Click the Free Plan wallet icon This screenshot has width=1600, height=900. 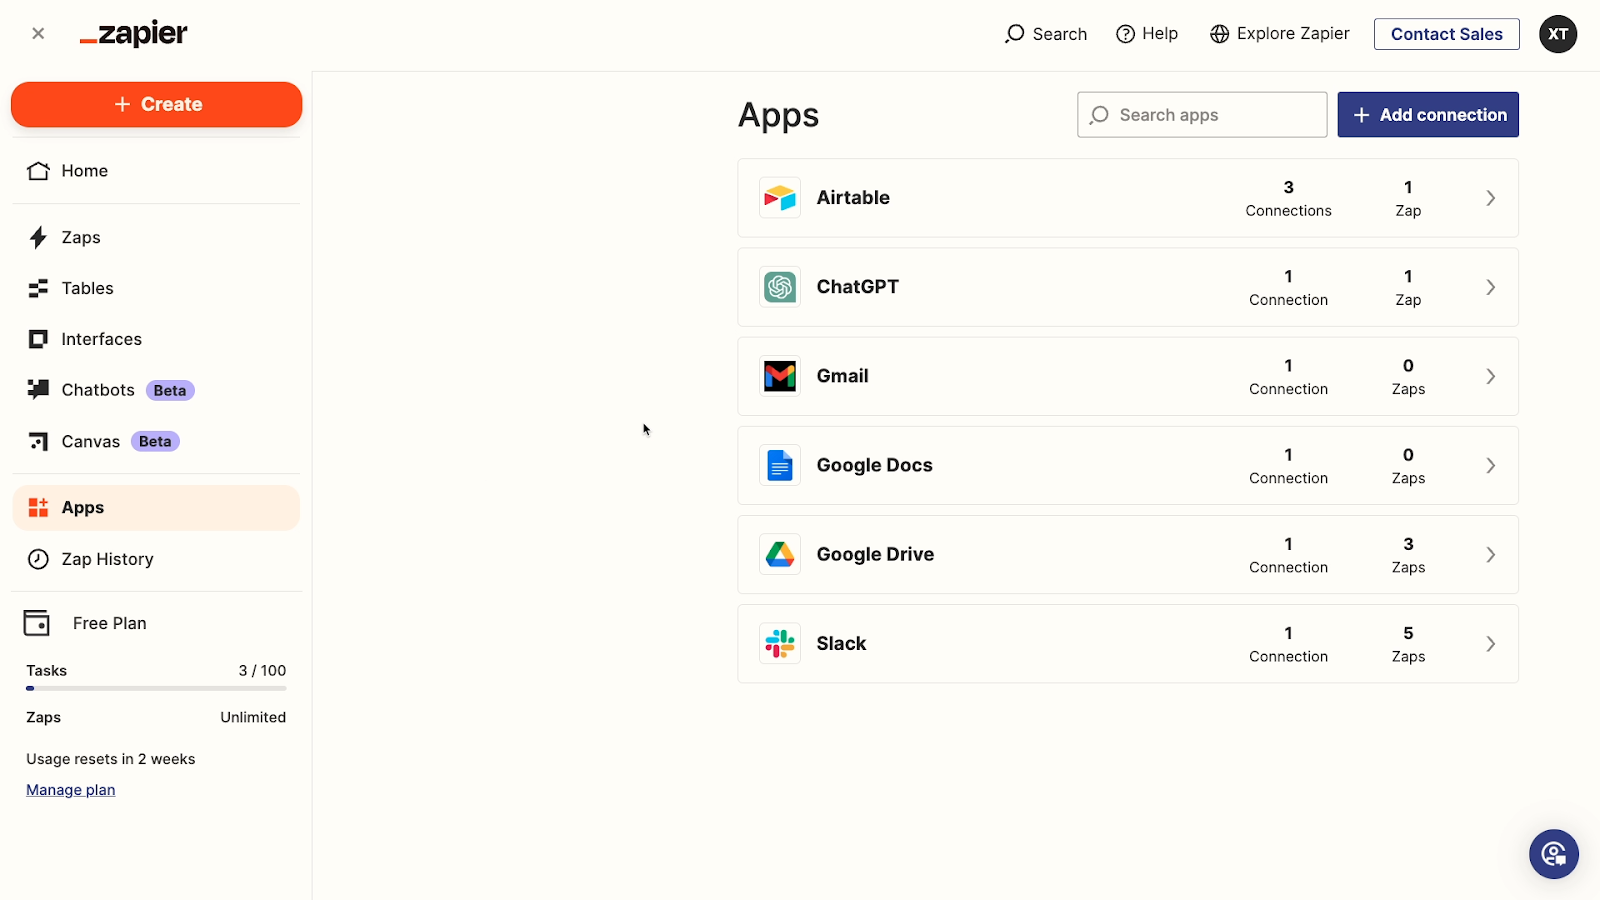point(37,623)
